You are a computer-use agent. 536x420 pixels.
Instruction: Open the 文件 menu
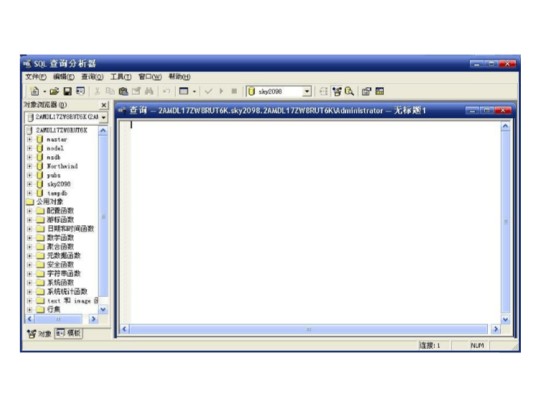[36, 77]
